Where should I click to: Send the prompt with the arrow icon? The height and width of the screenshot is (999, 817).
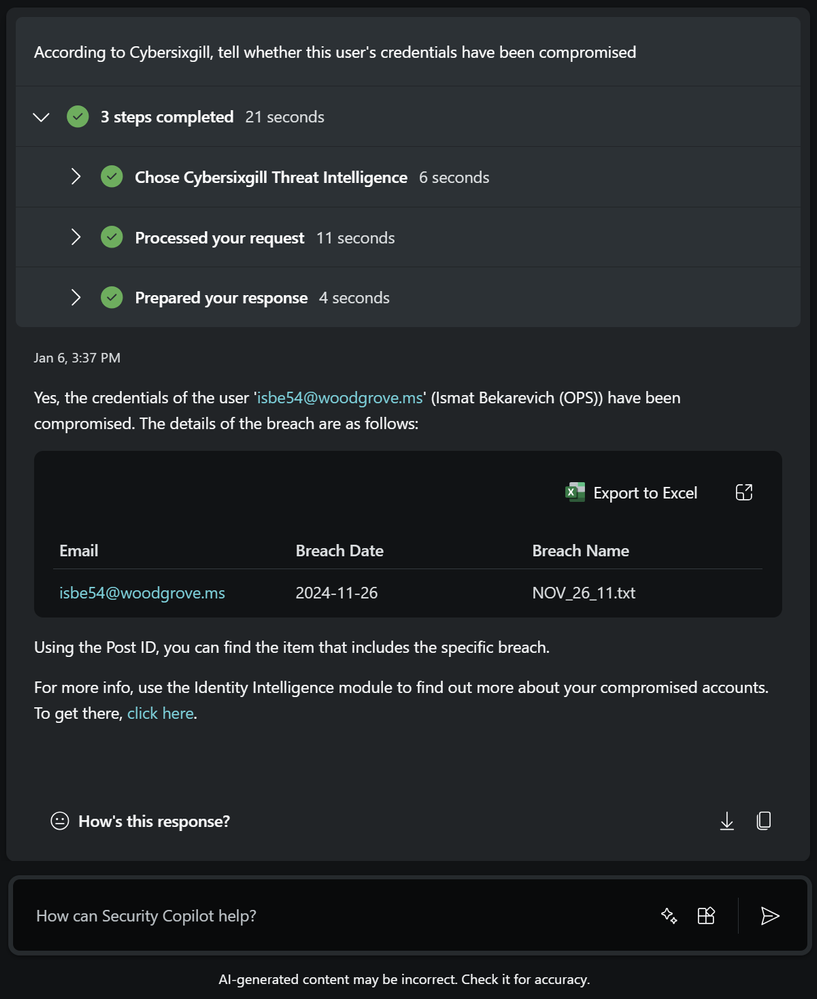(769, 915)
